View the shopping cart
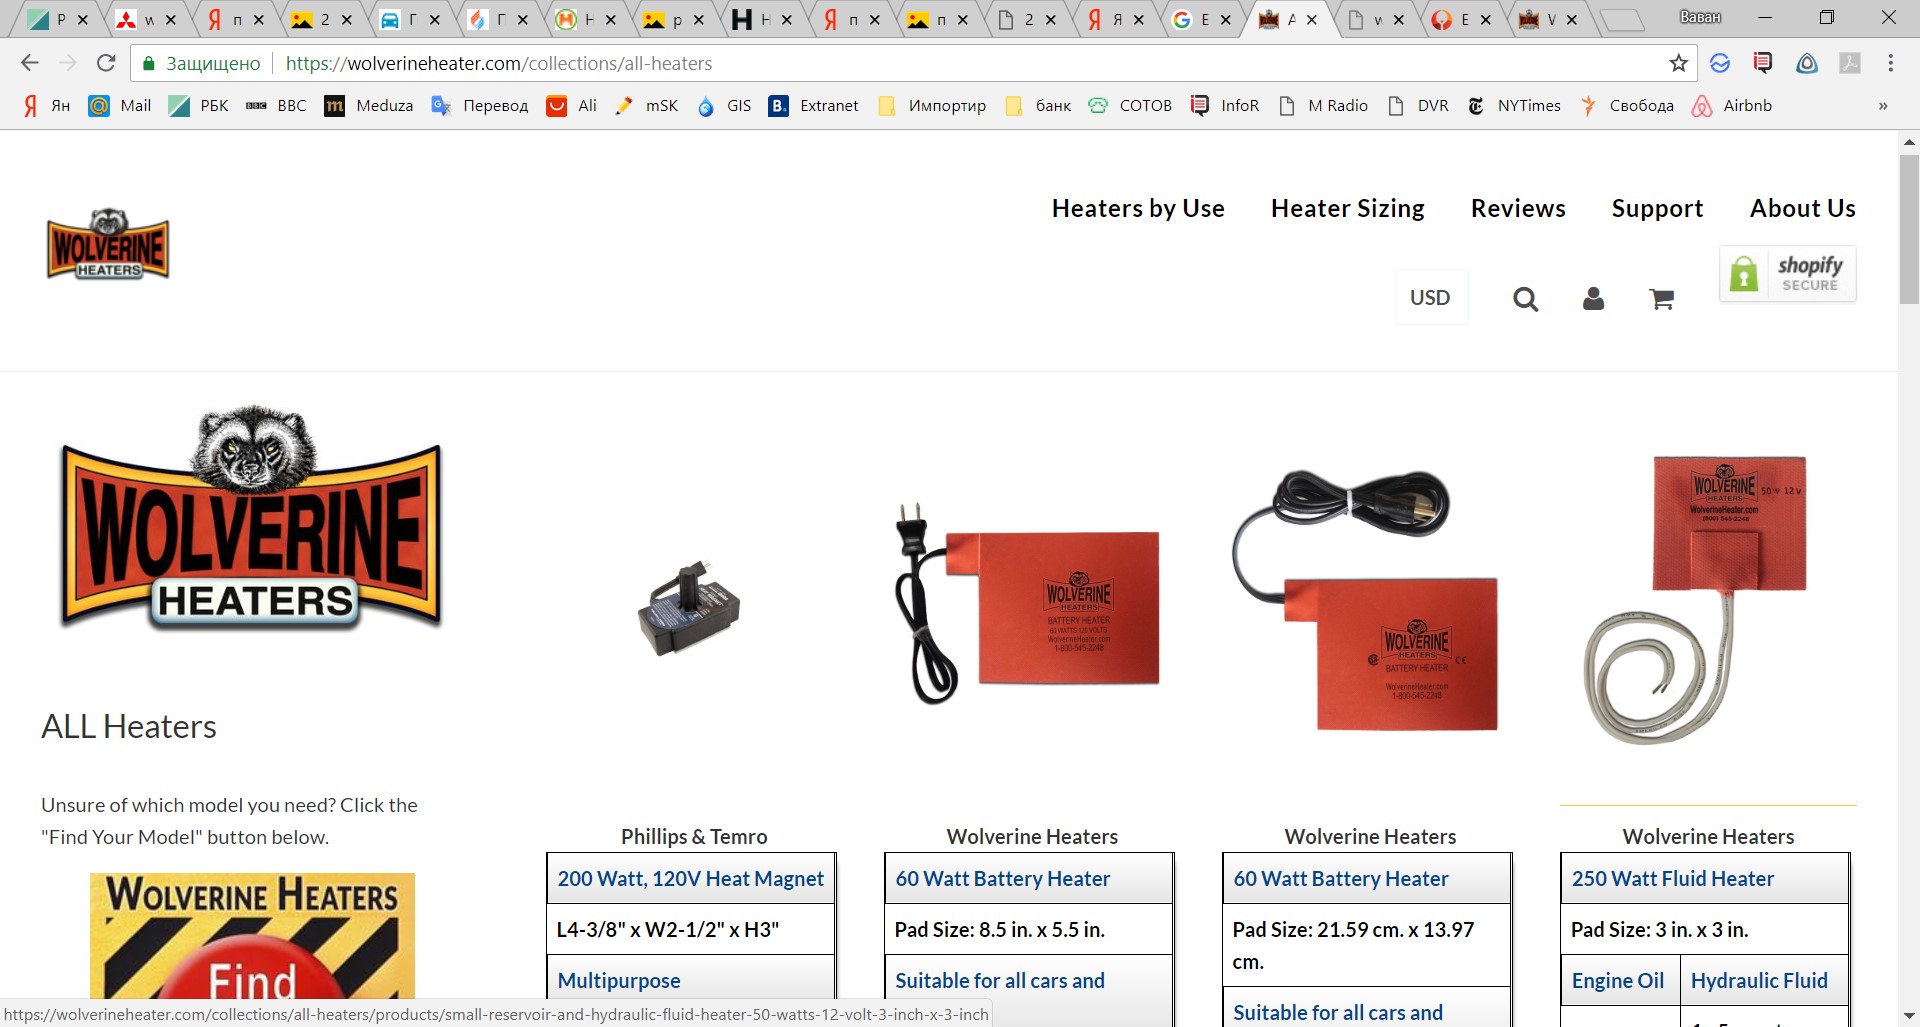 [1661, 298]
